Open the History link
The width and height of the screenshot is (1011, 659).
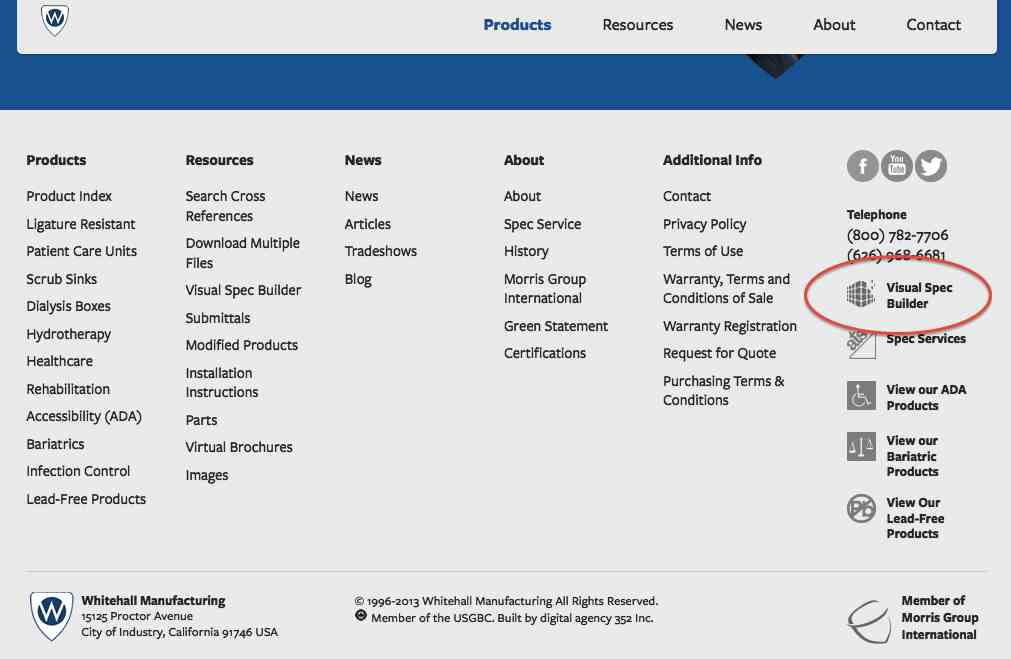pyautogui.click(x=526, y=251)
